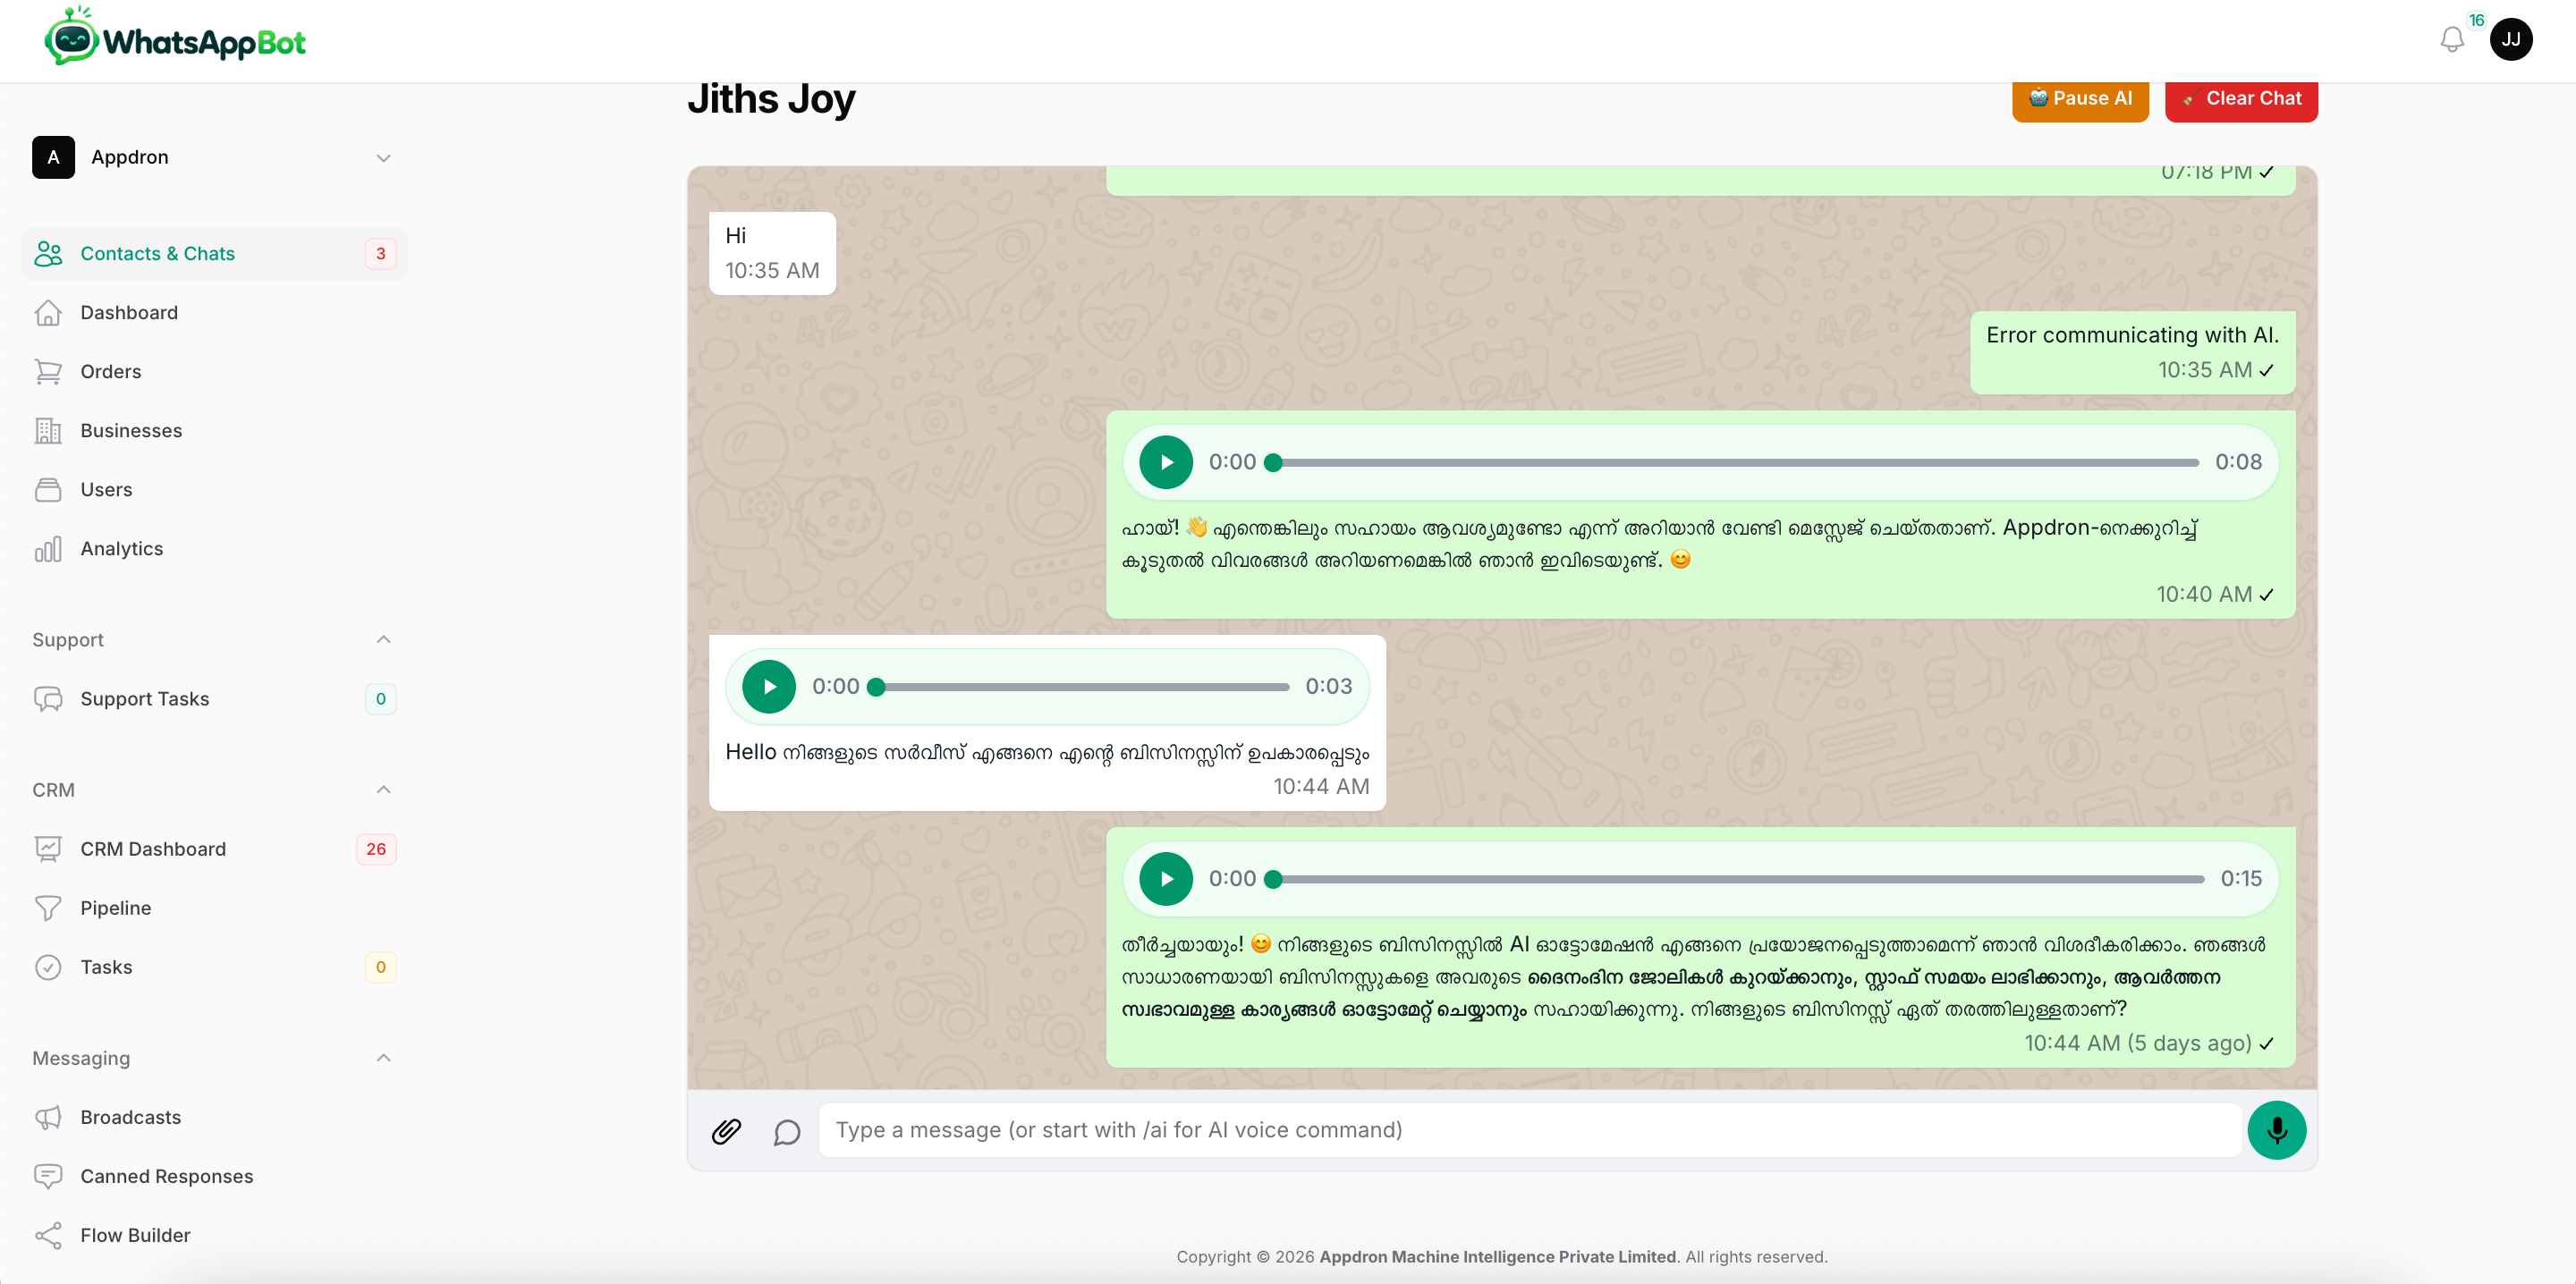Open CRM Dashboard icon
Viewport: 2576px width, 1284px height.
48,849
